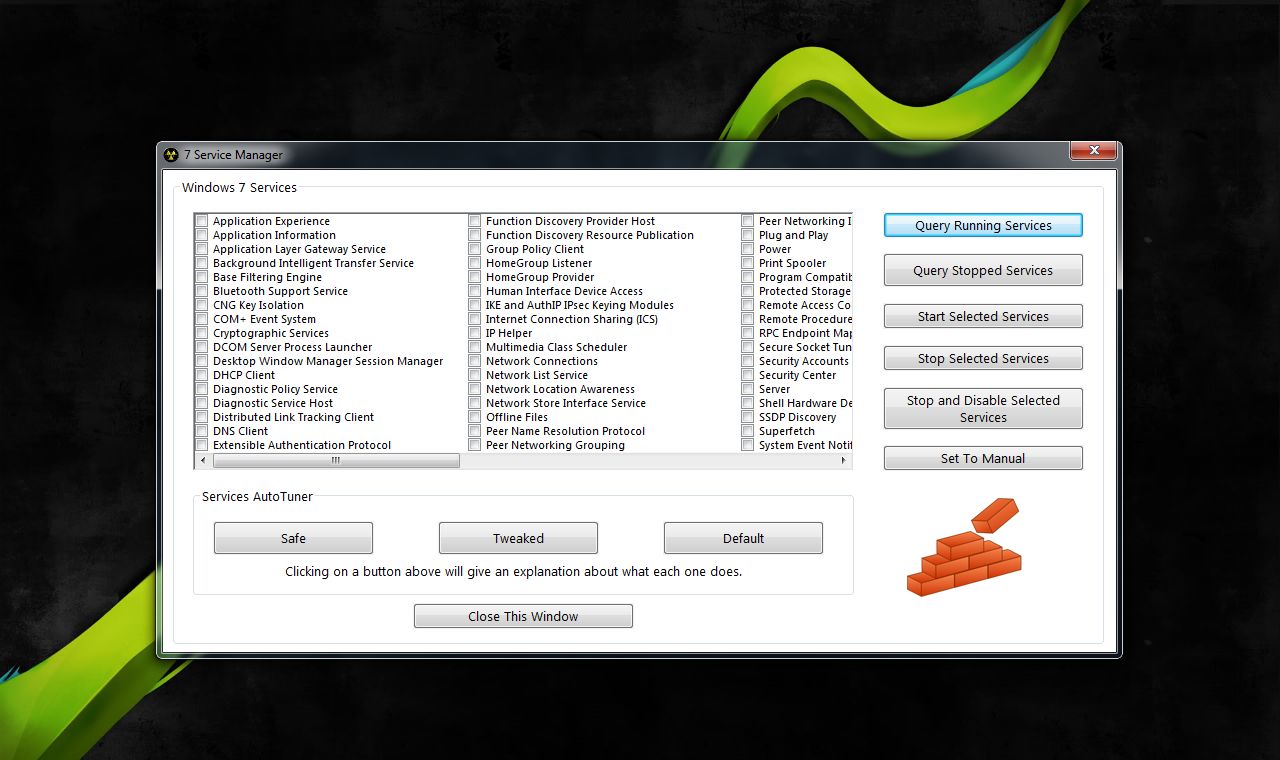Viewport: 1280px width, 760px height.
Task: Tick the DNS Client checkbox
Action: 202,431
